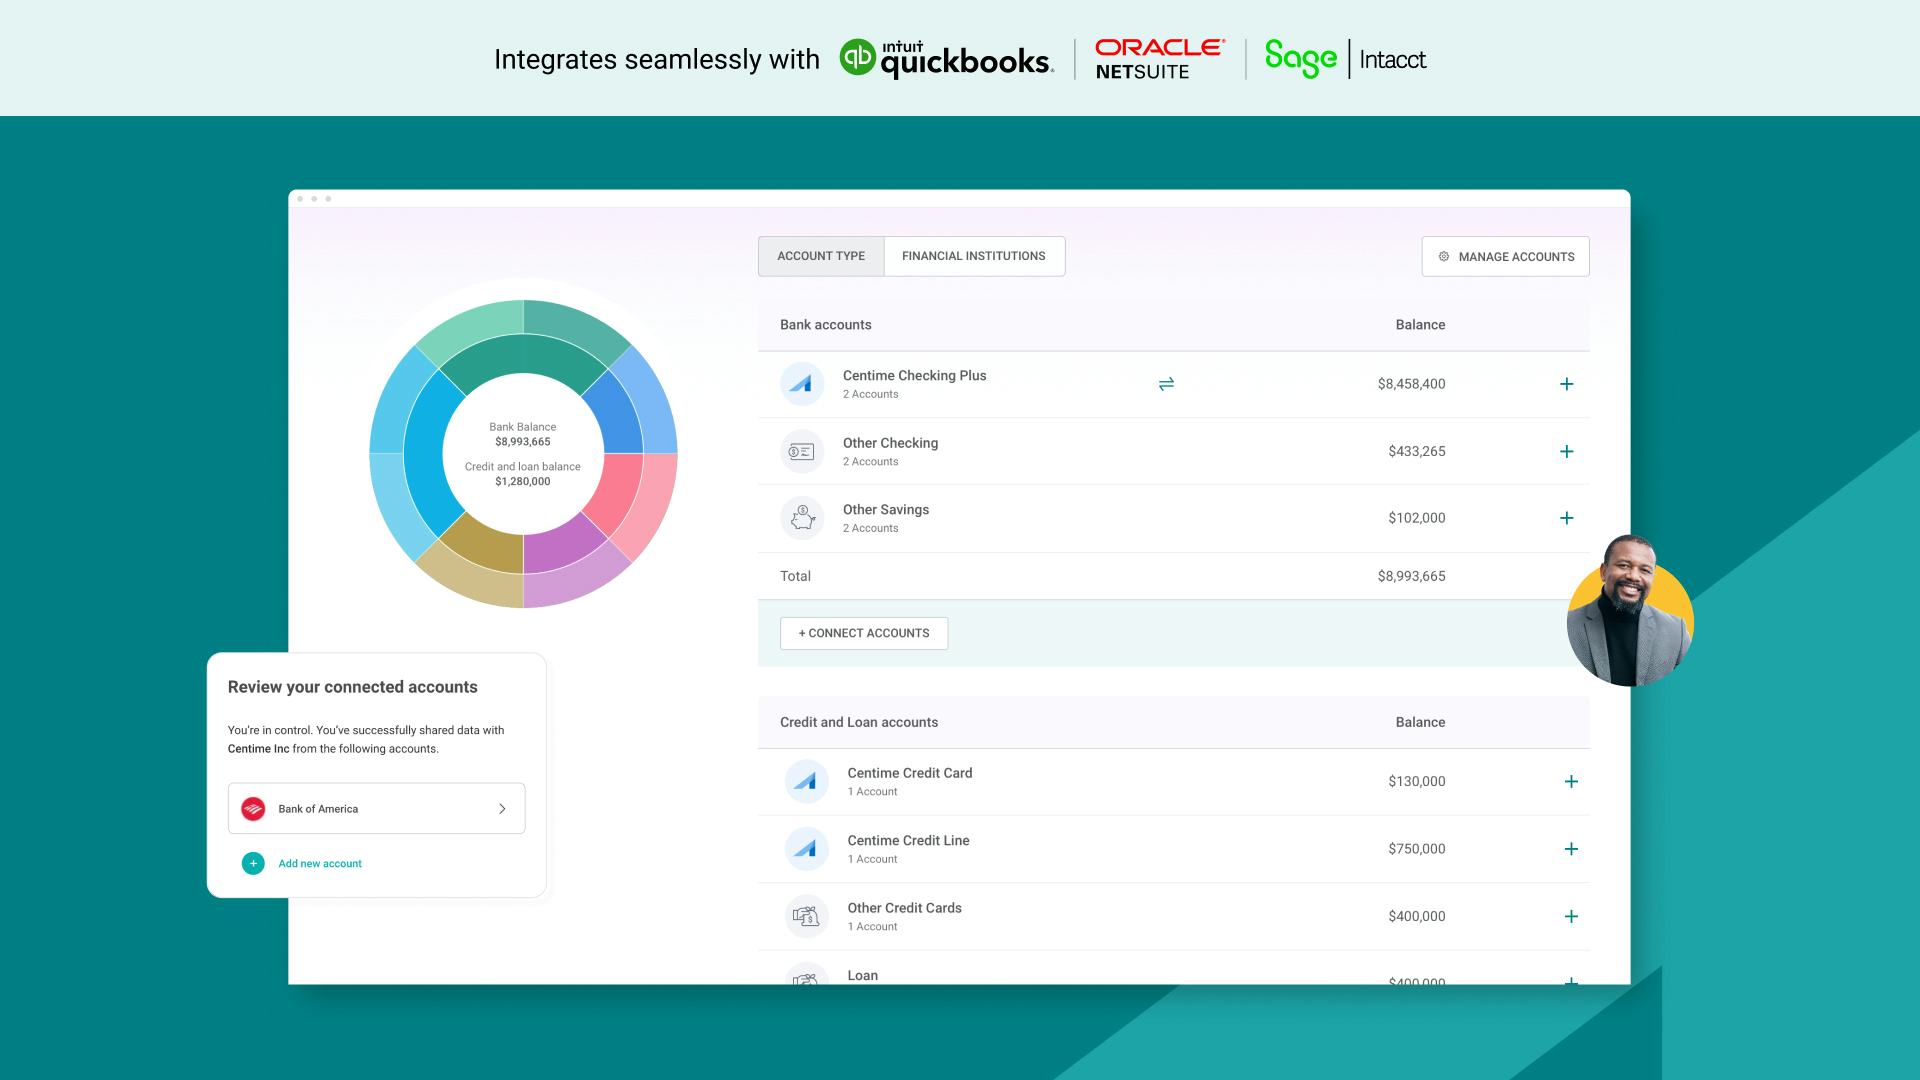Click the transfer arrows icon
The image size is (1920, 1080).
(x=1166, y=384)
